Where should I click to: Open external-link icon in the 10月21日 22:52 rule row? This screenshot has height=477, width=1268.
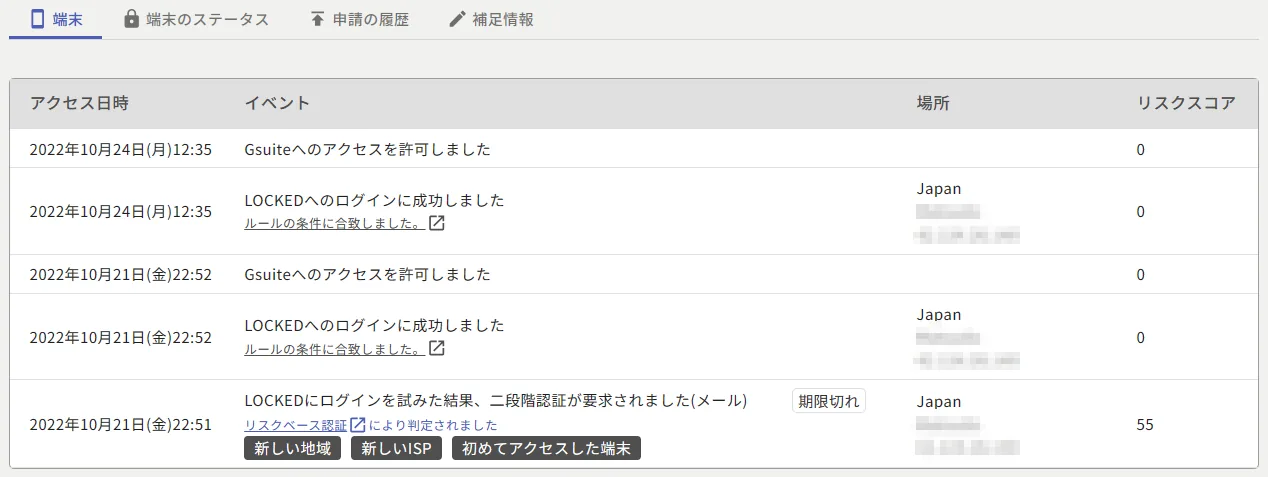tap(436, 348)
